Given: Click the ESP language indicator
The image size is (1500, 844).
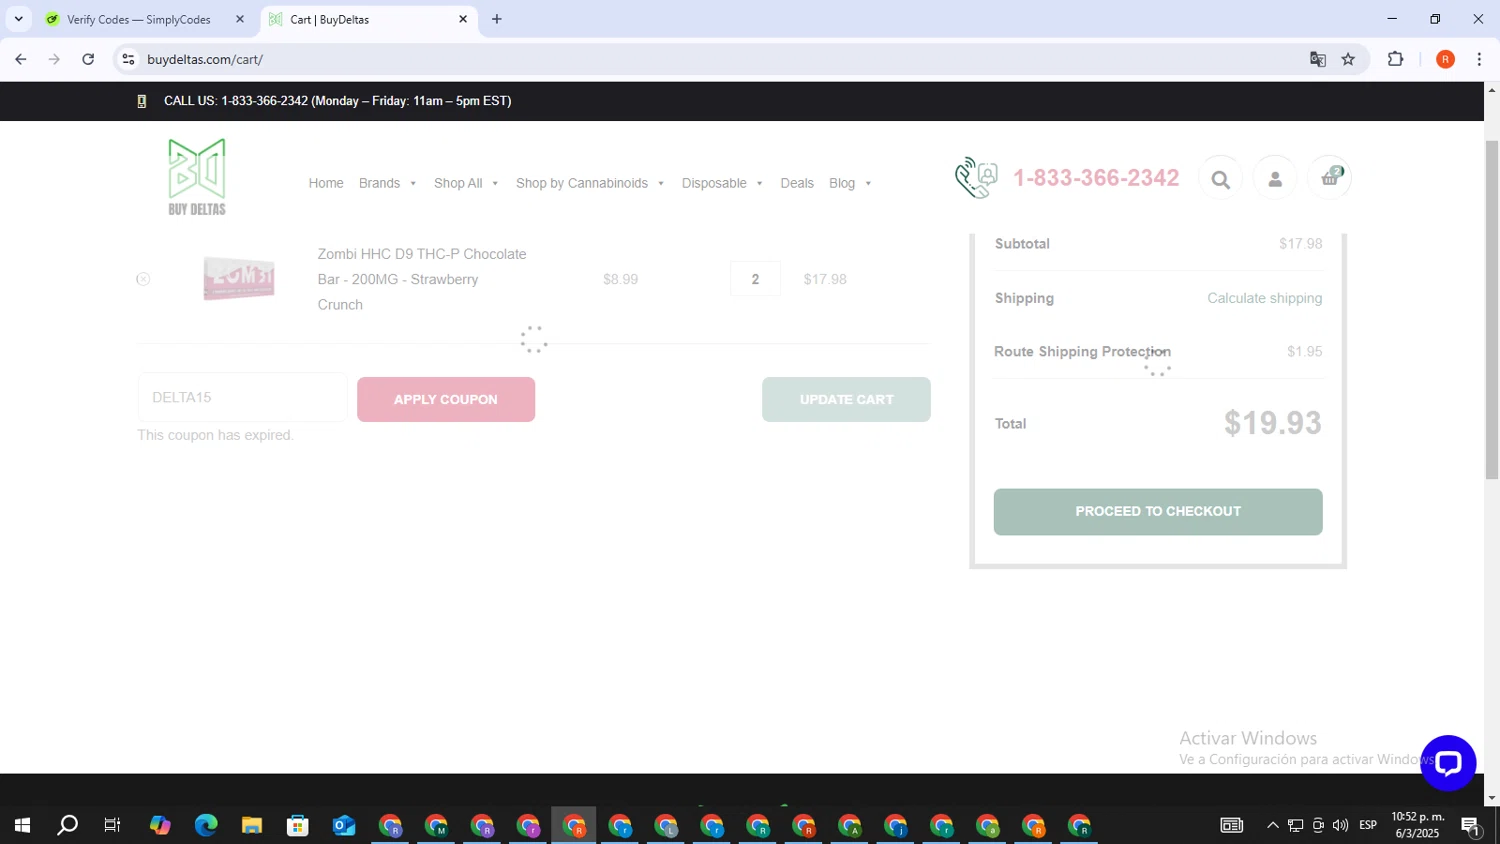Looking at the screenshot, I should [x=1368, y=825].
